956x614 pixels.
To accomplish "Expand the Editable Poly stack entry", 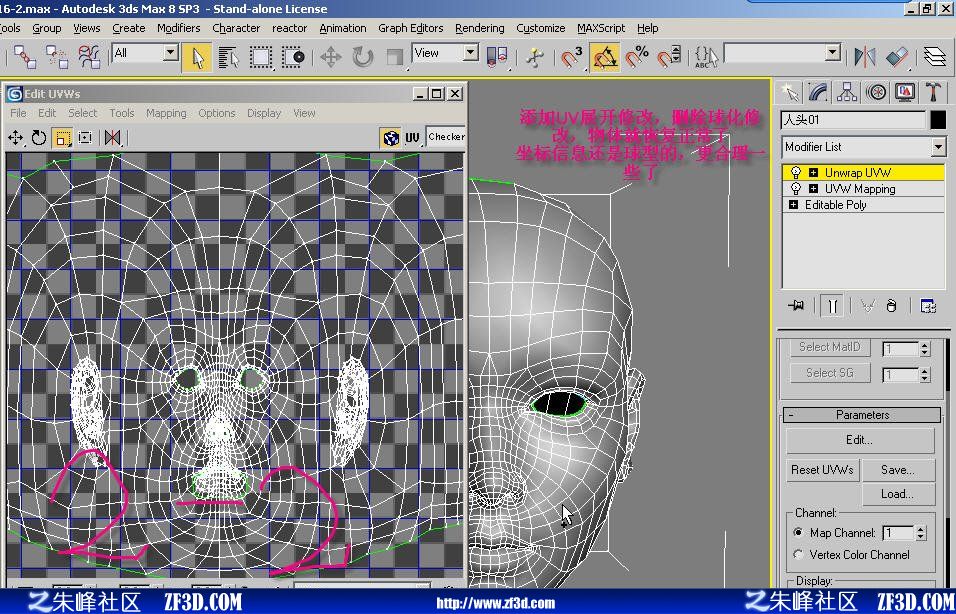I will [793, 204].
